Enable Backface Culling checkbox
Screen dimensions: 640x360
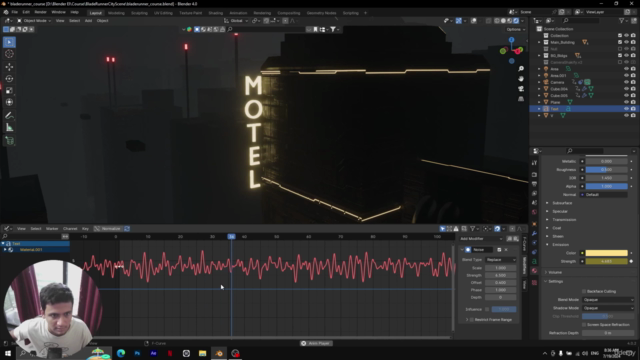tap(584, 291)
